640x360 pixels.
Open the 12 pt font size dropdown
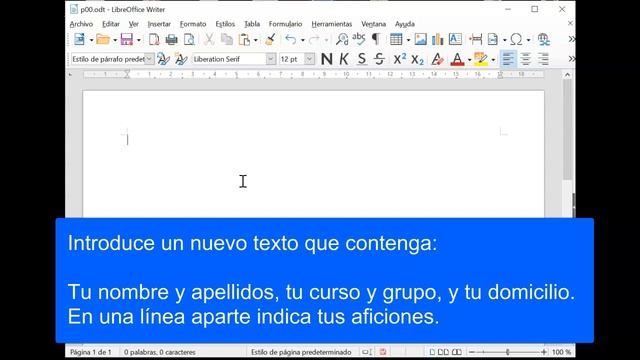310,59
